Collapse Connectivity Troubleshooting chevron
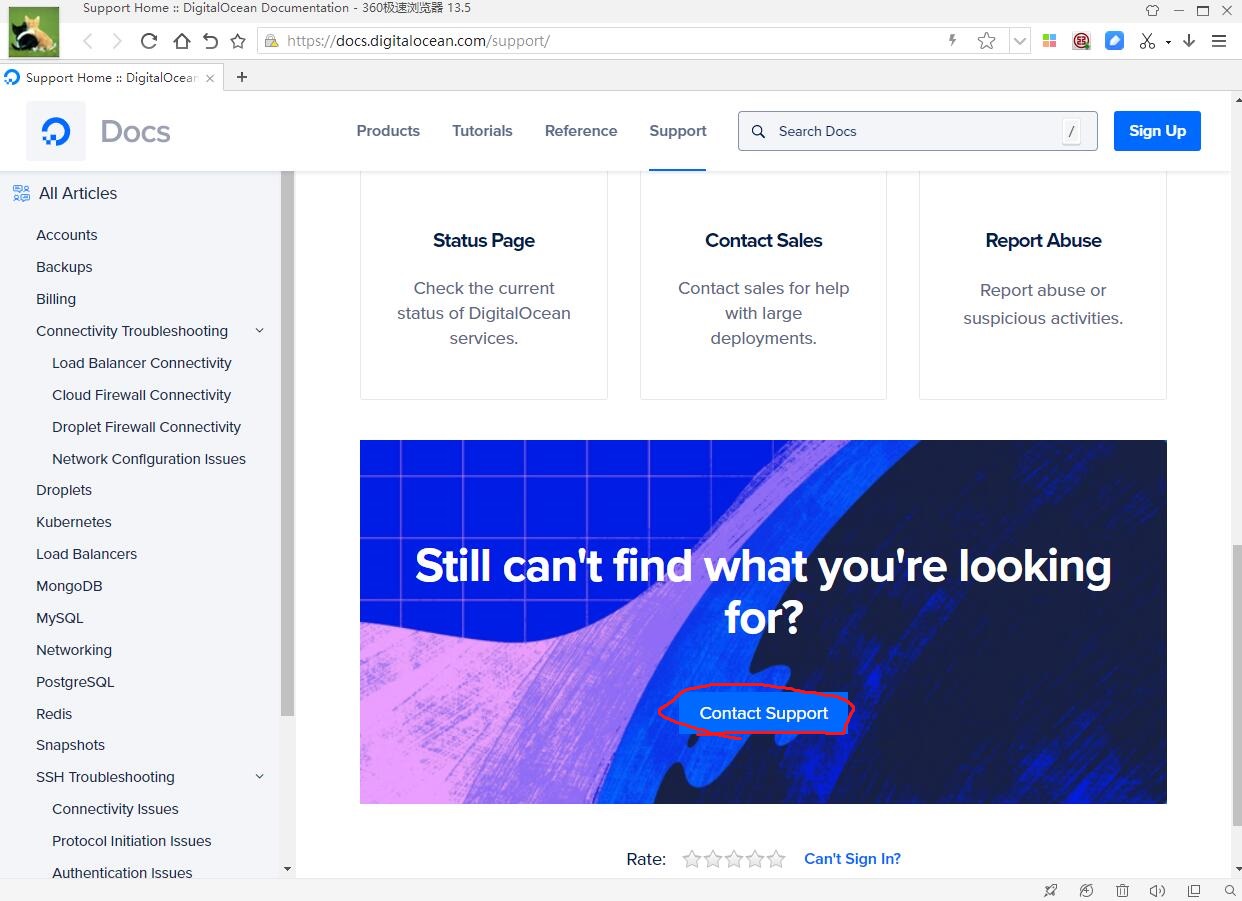The width and height of the screenshot is (1242, 901). tap(260, 331)
